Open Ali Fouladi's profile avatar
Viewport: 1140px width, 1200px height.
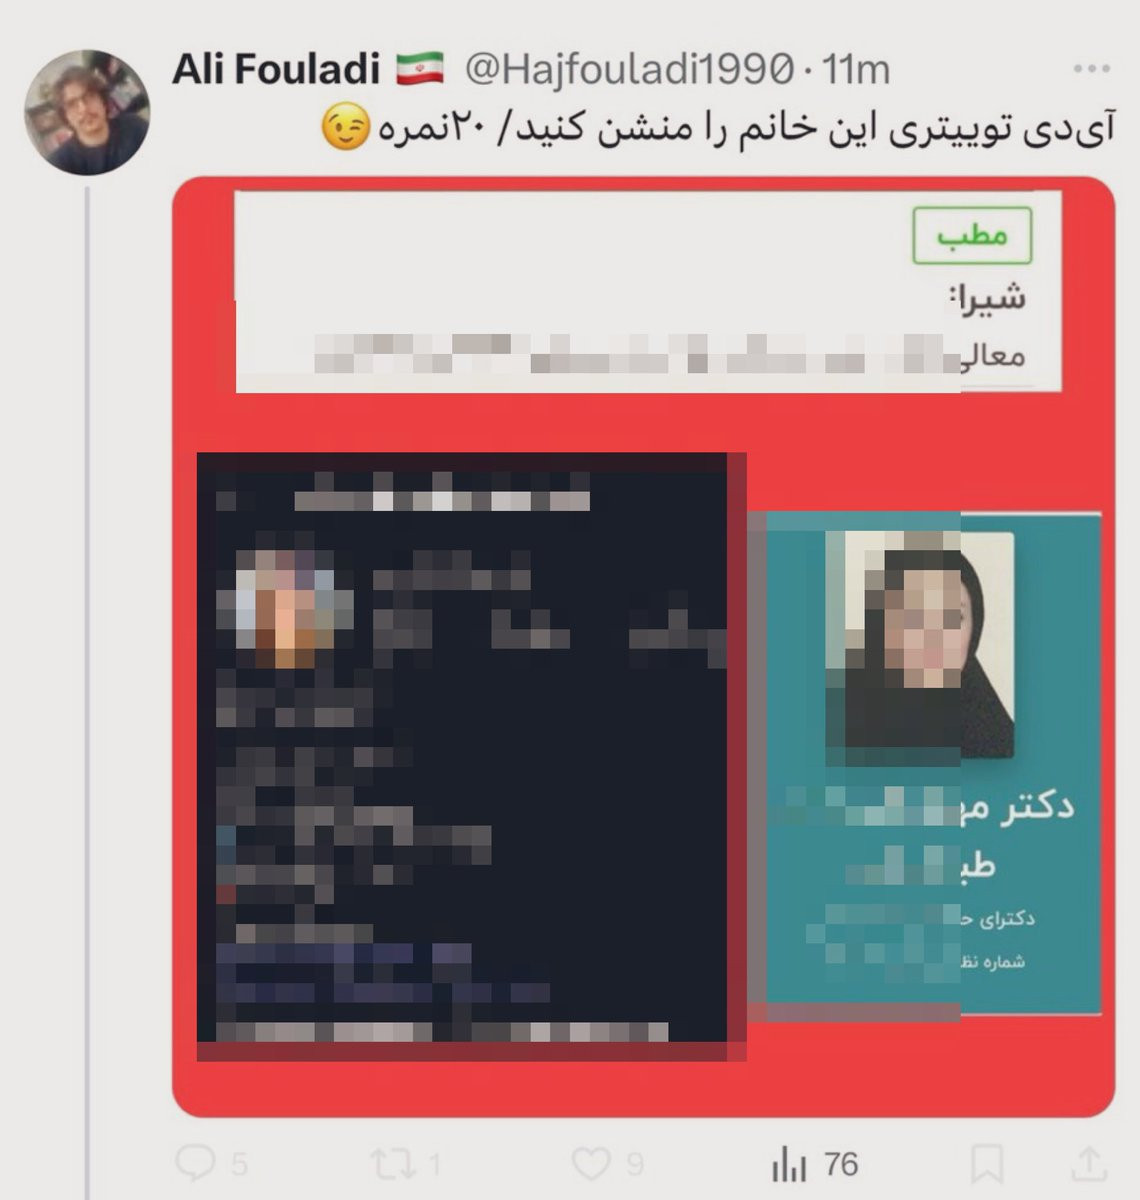point(87,112)
